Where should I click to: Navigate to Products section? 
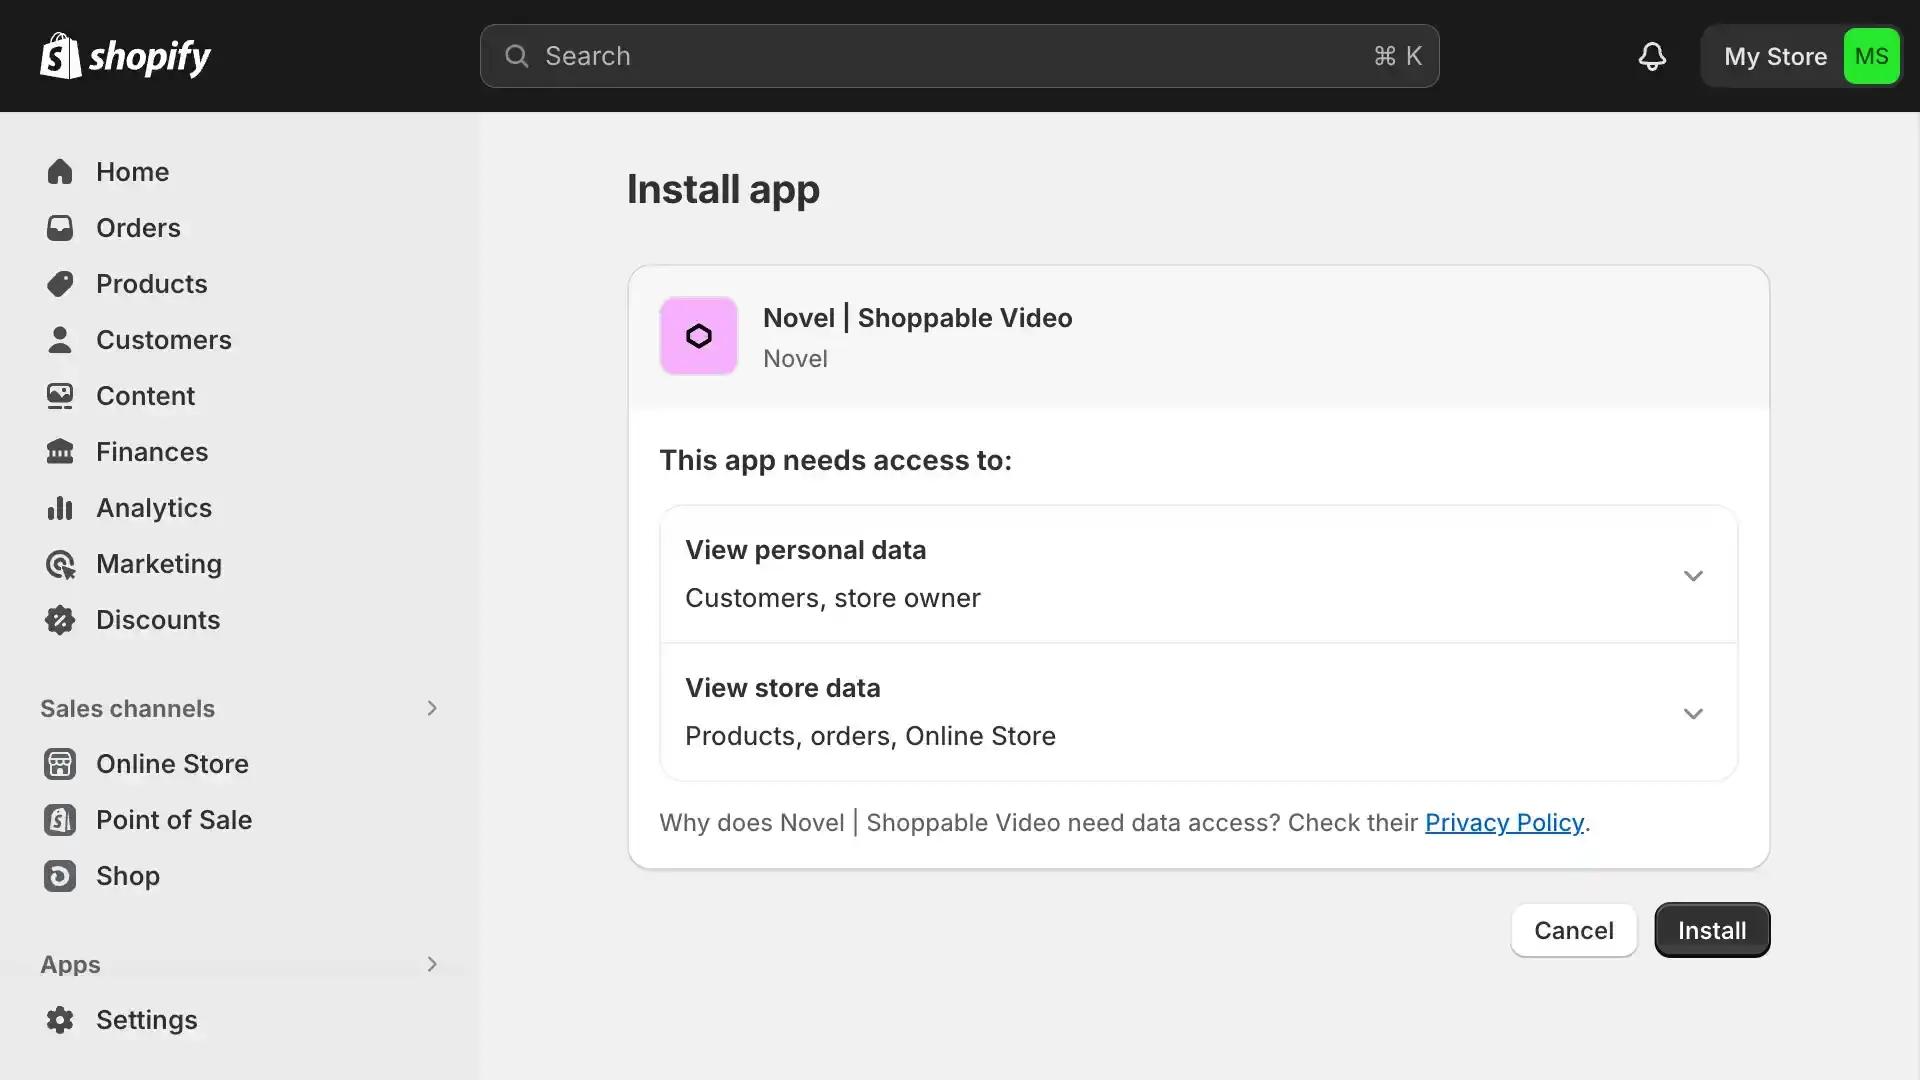click(x=150, y=284)
